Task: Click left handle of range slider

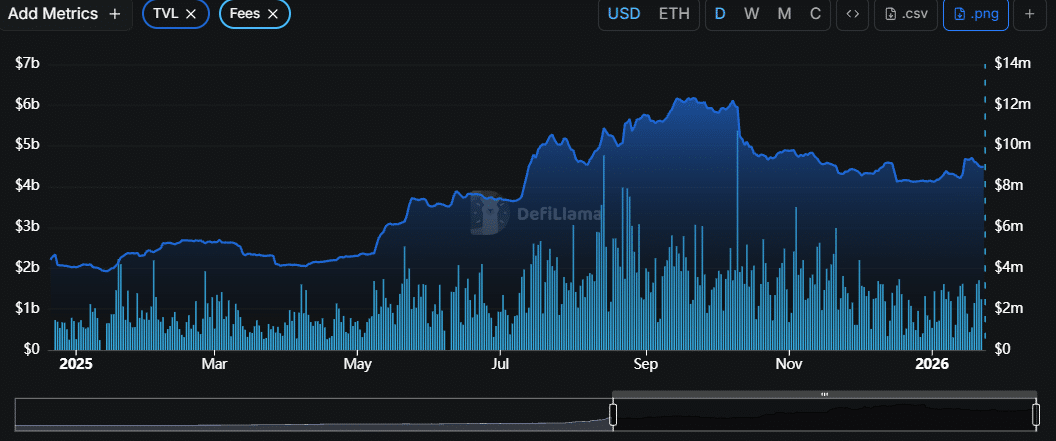Action: click(x=613, y=414)
